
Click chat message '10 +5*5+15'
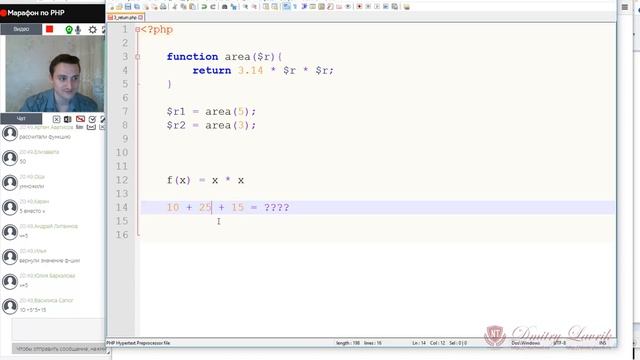click(x=33, y=310)
